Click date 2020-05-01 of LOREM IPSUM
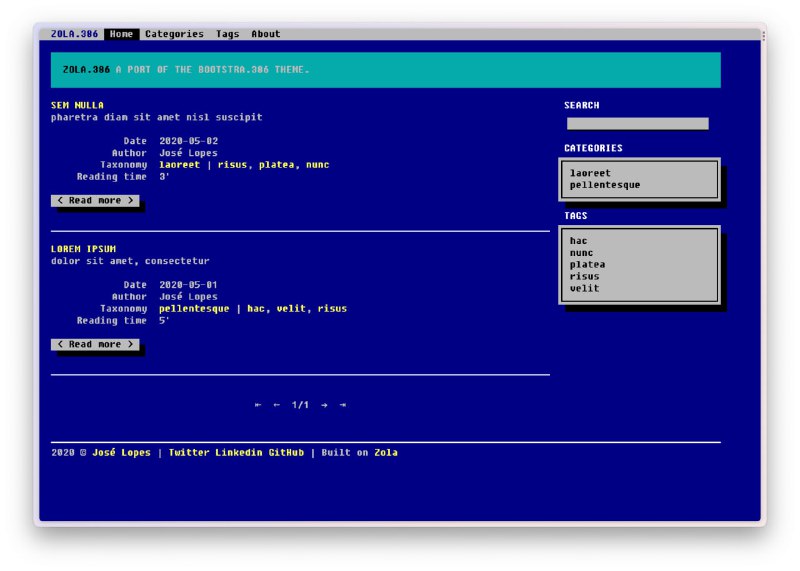 [189, 285]
